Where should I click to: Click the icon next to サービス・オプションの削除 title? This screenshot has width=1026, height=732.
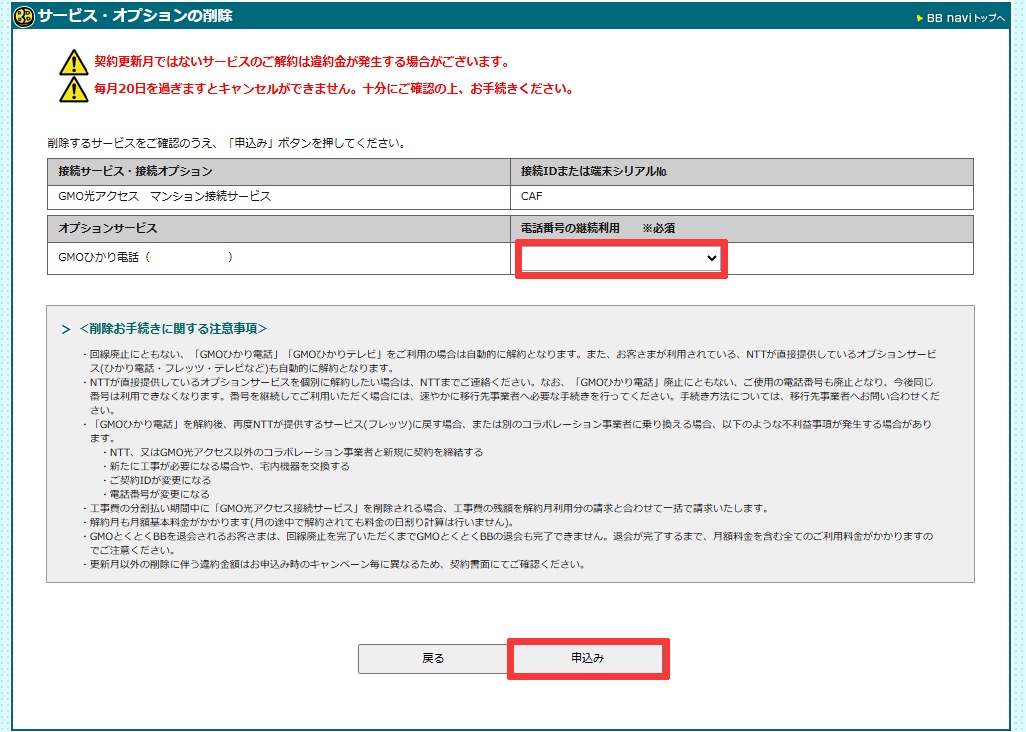(x=23, y=14)
